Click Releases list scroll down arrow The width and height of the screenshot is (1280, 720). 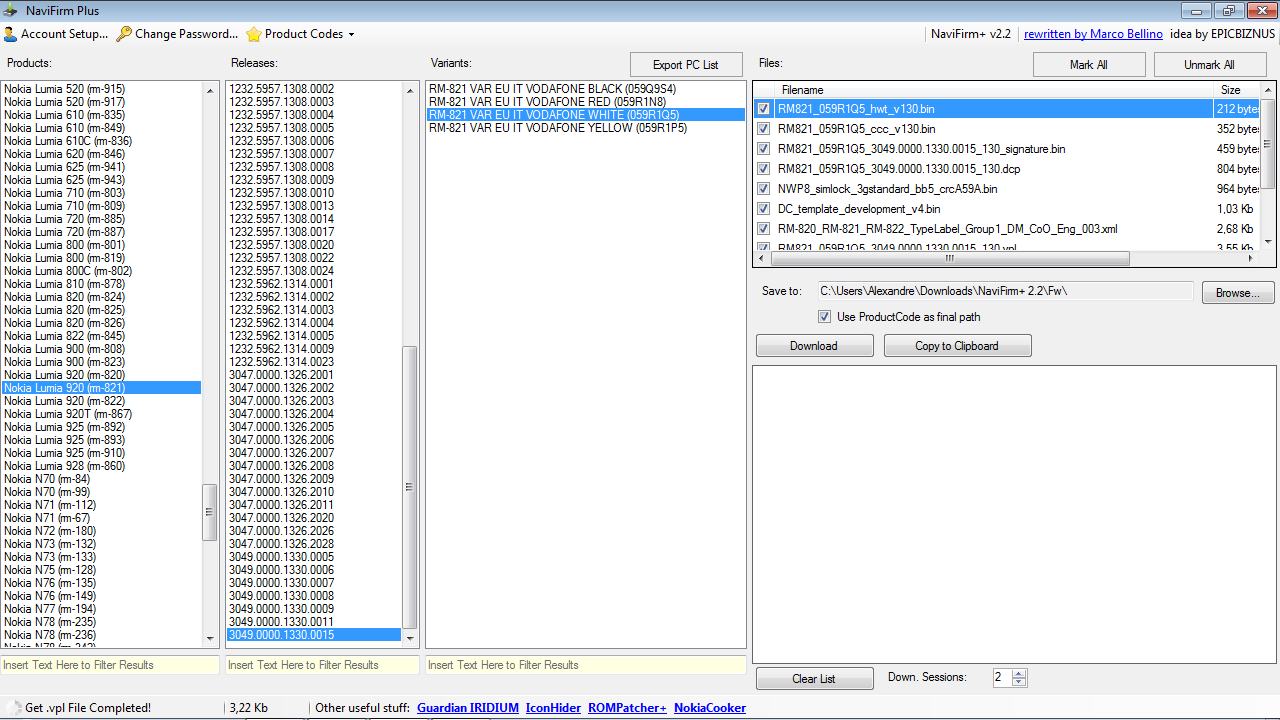(410, 638)
